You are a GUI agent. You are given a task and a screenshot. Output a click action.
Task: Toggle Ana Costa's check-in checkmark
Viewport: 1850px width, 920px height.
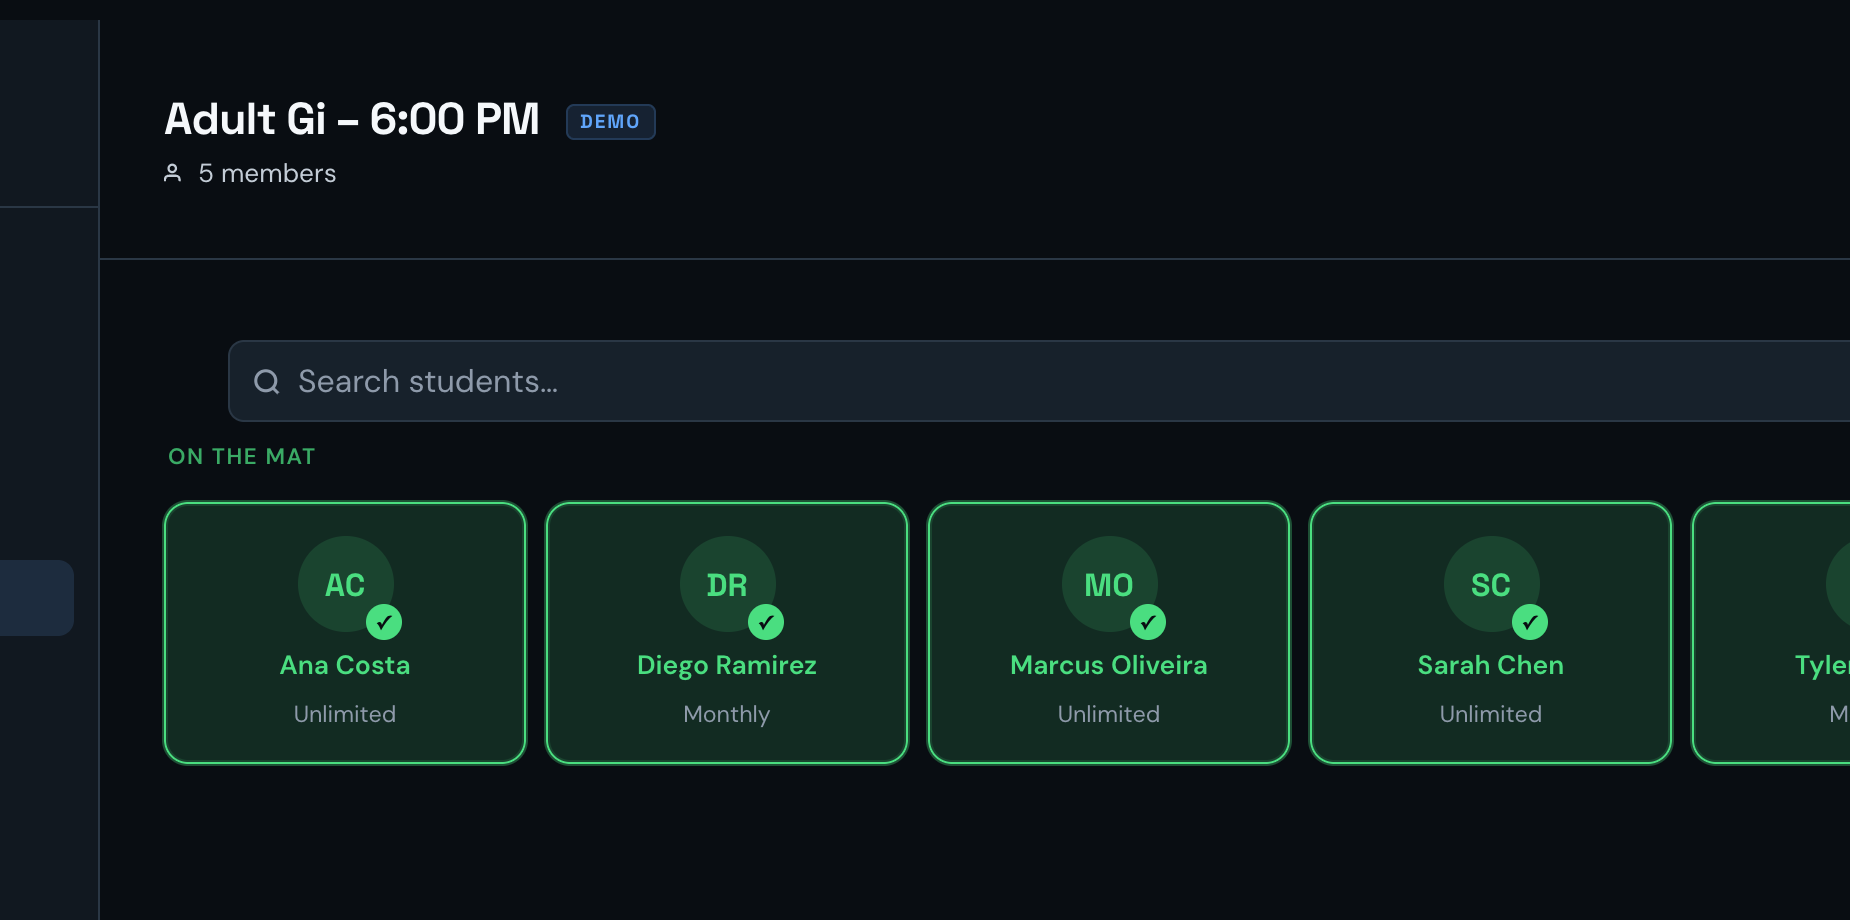(384, 622)
